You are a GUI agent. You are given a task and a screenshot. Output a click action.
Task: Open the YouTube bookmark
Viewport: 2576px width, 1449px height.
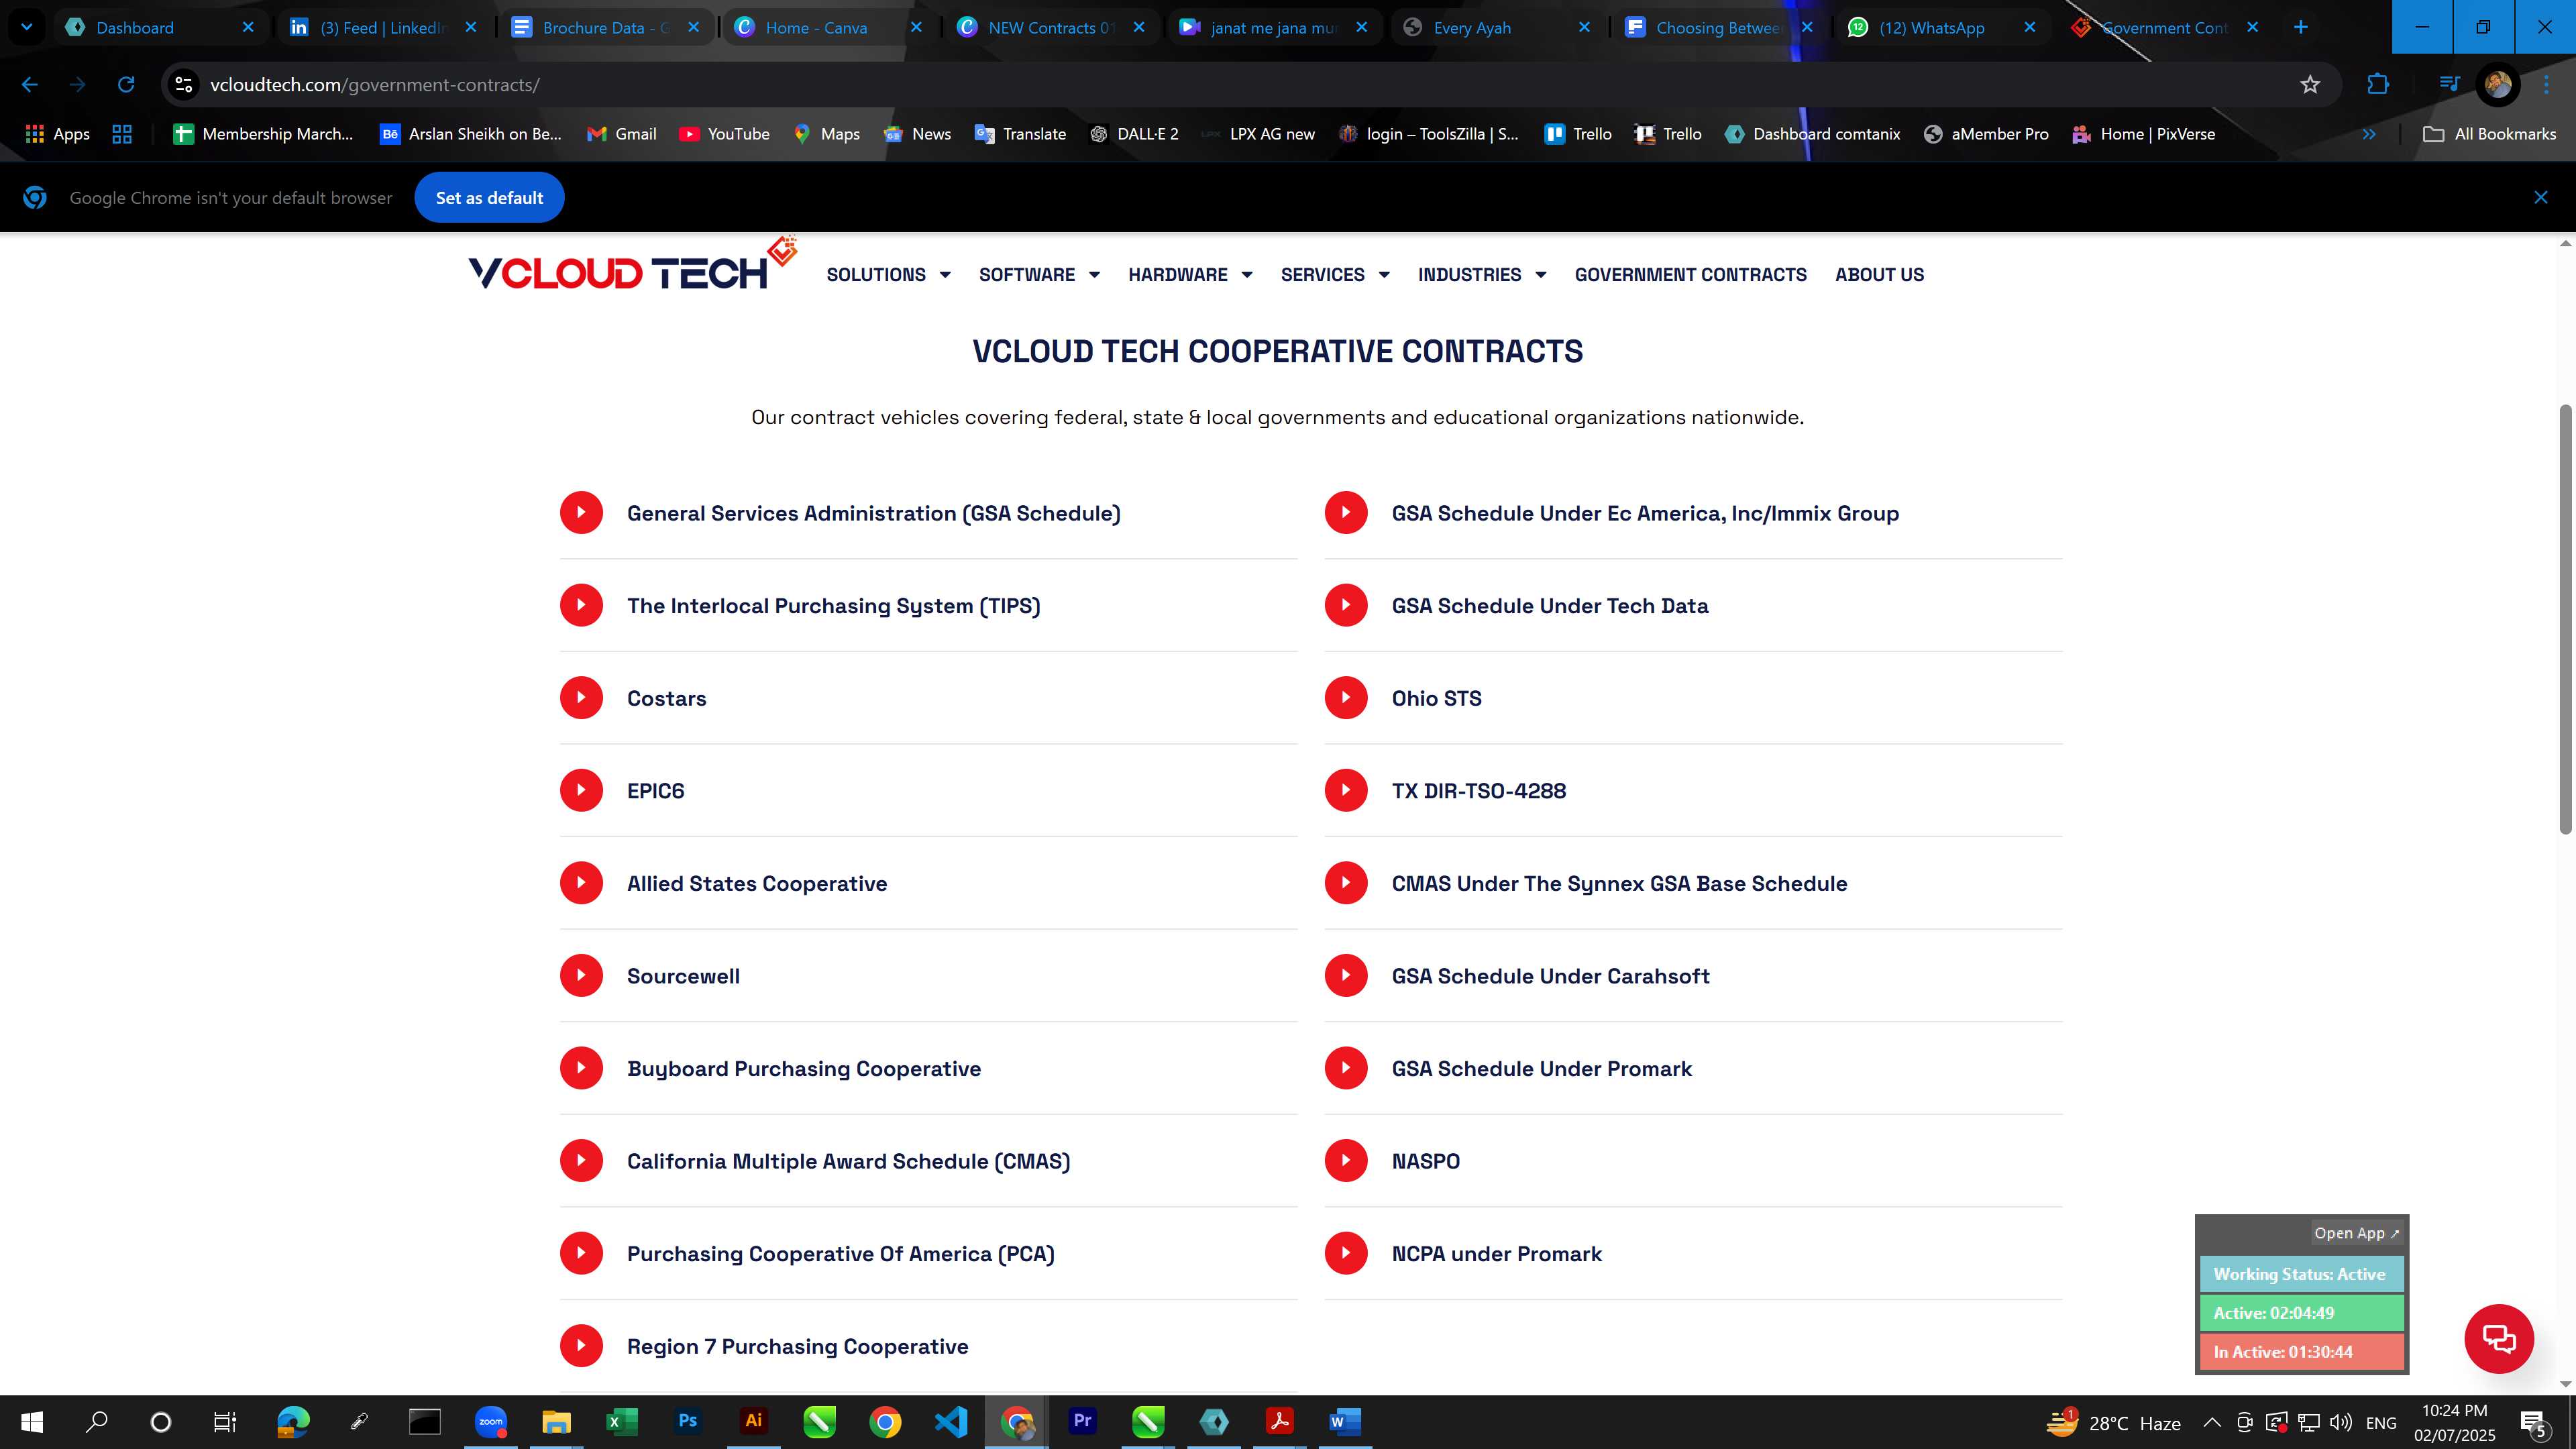(724, 134)
